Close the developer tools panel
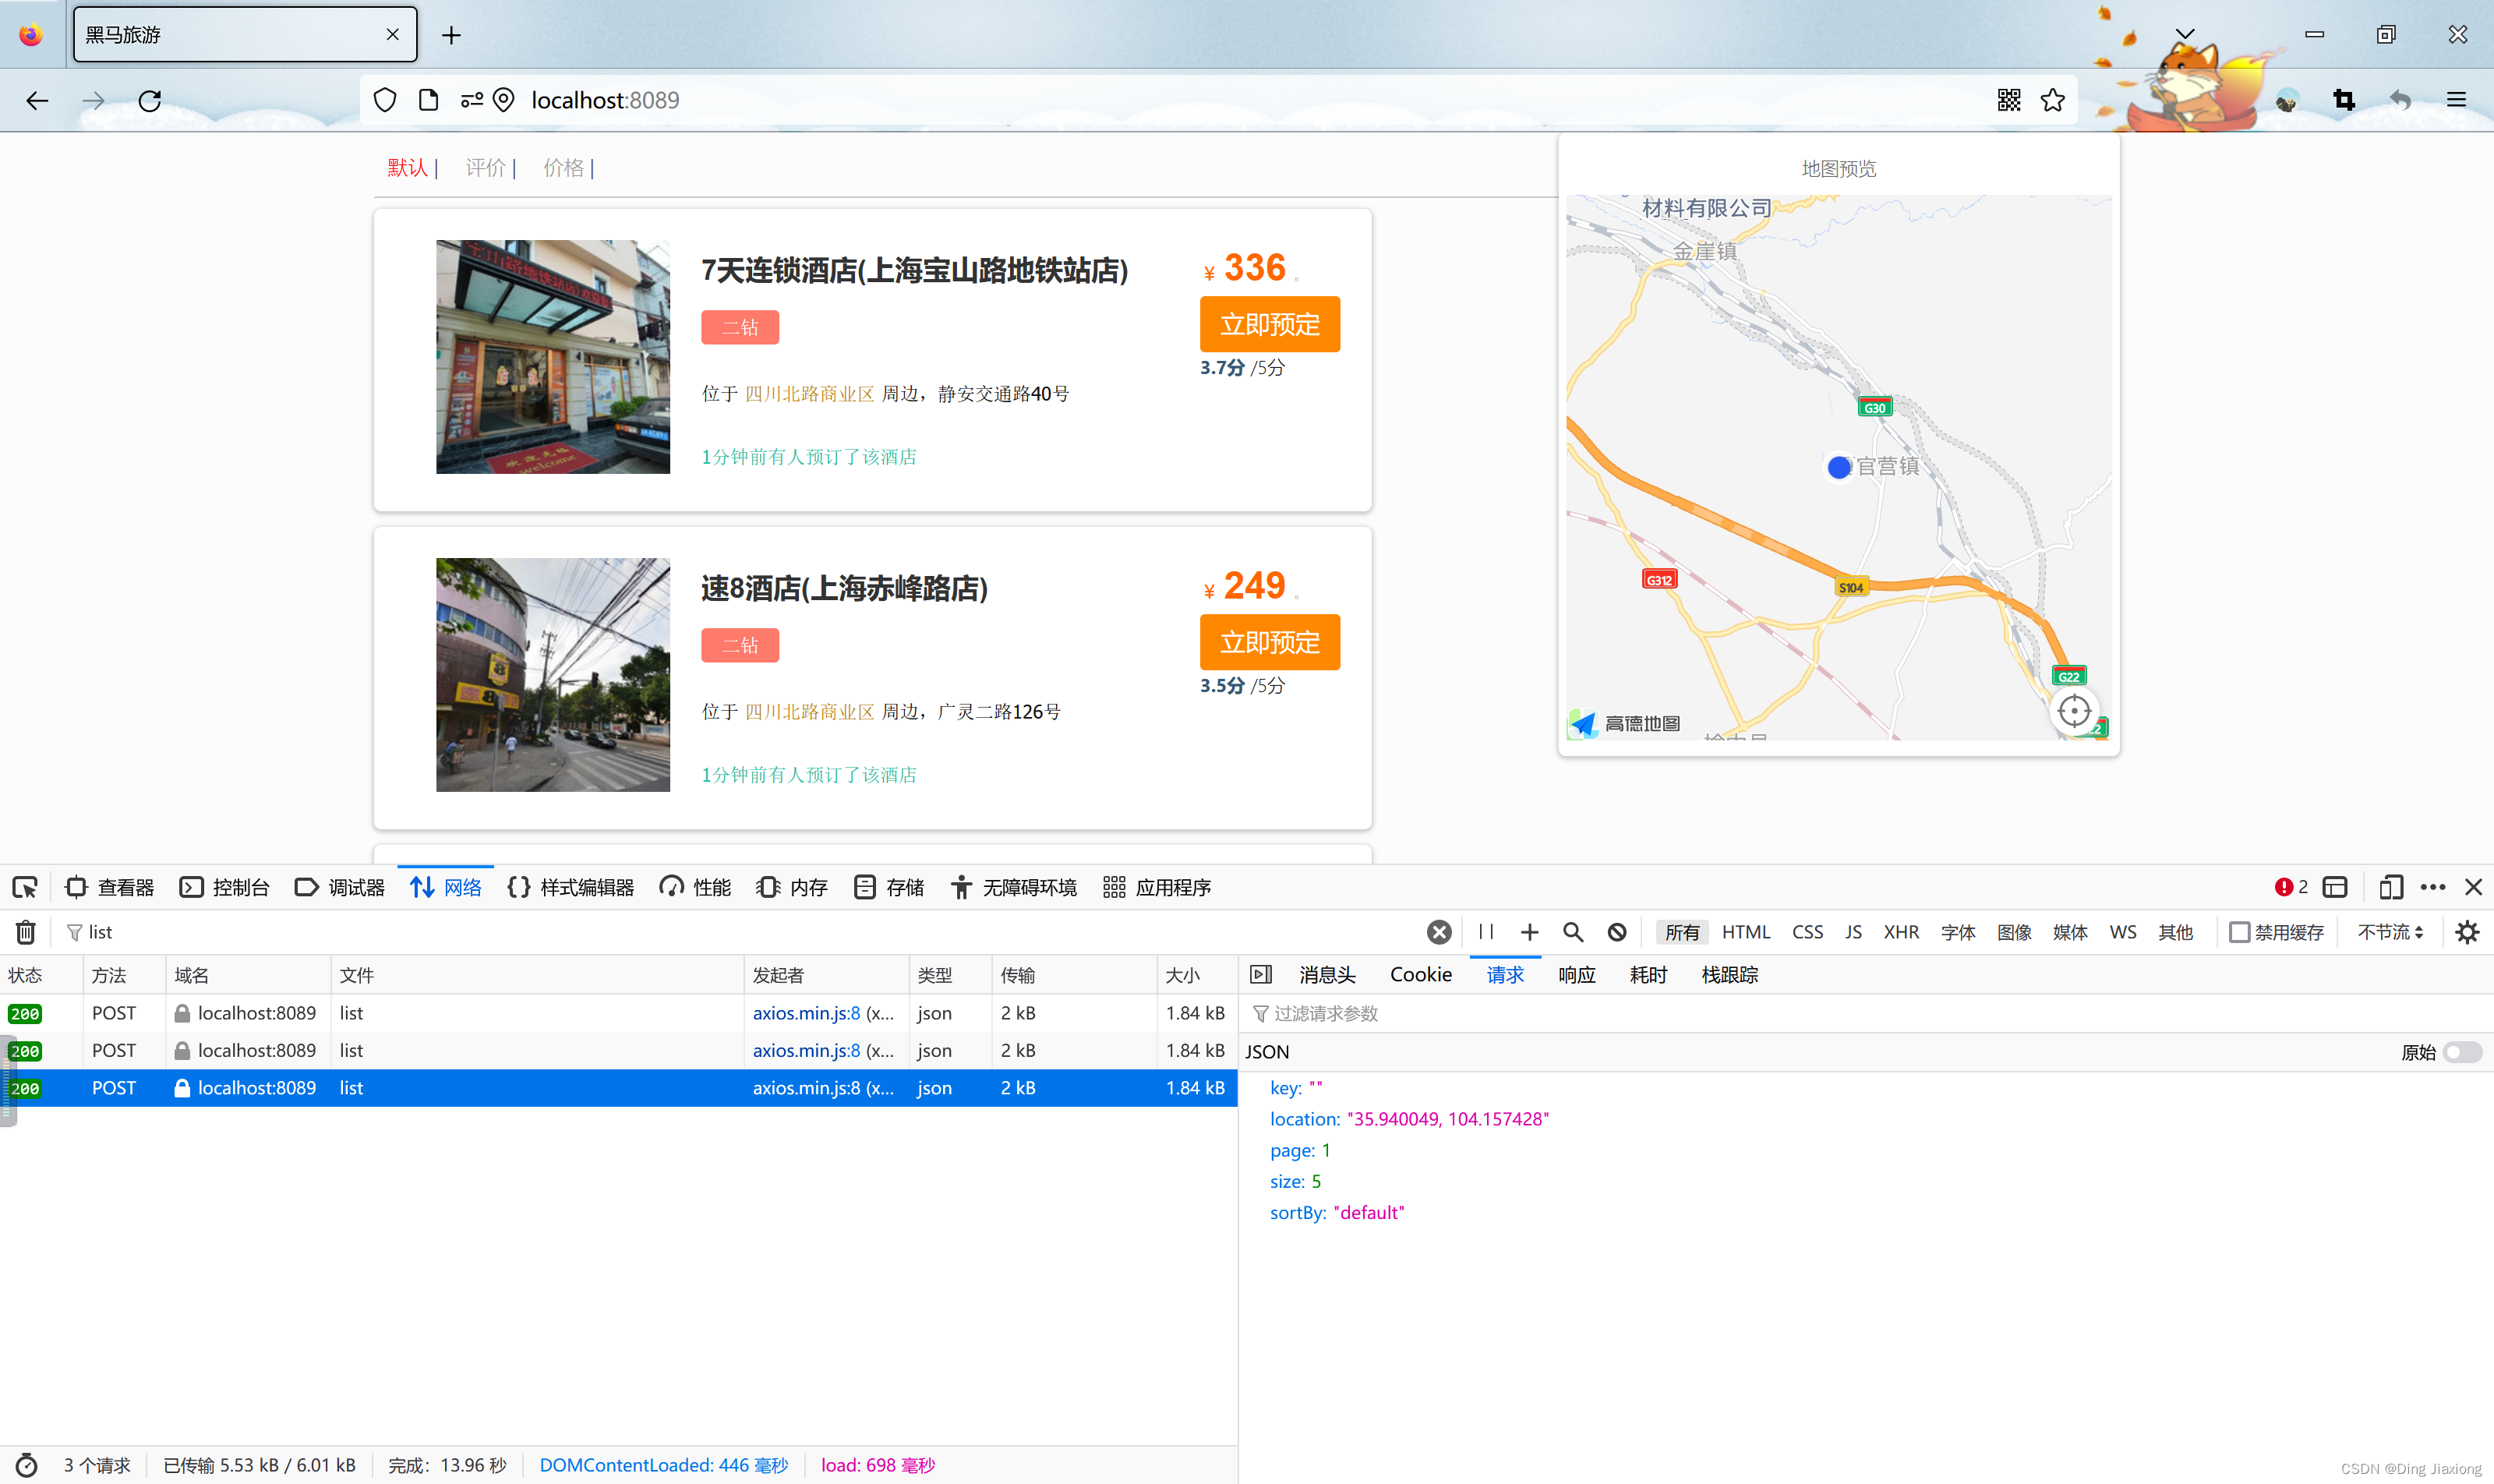The height and width of the screenshot is (1484, 2494). click(2474, 887)
